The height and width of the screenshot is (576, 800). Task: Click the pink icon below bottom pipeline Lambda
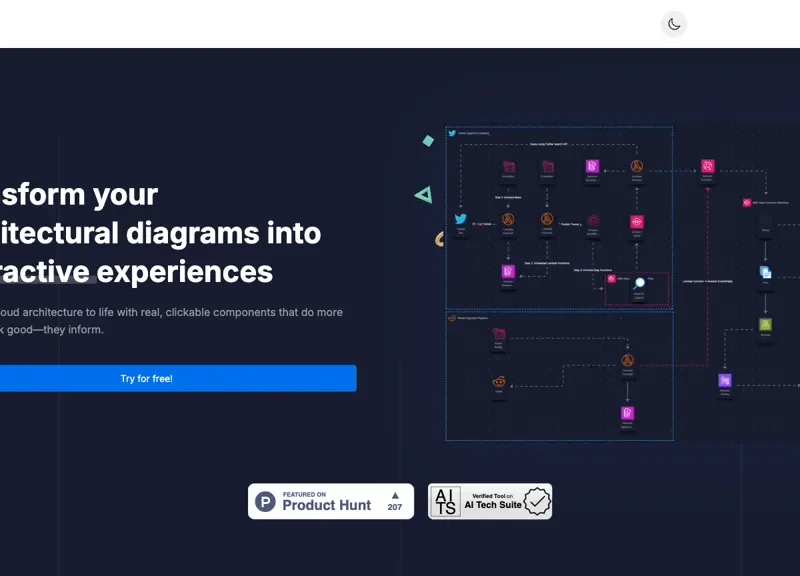[x=628, y=413]
